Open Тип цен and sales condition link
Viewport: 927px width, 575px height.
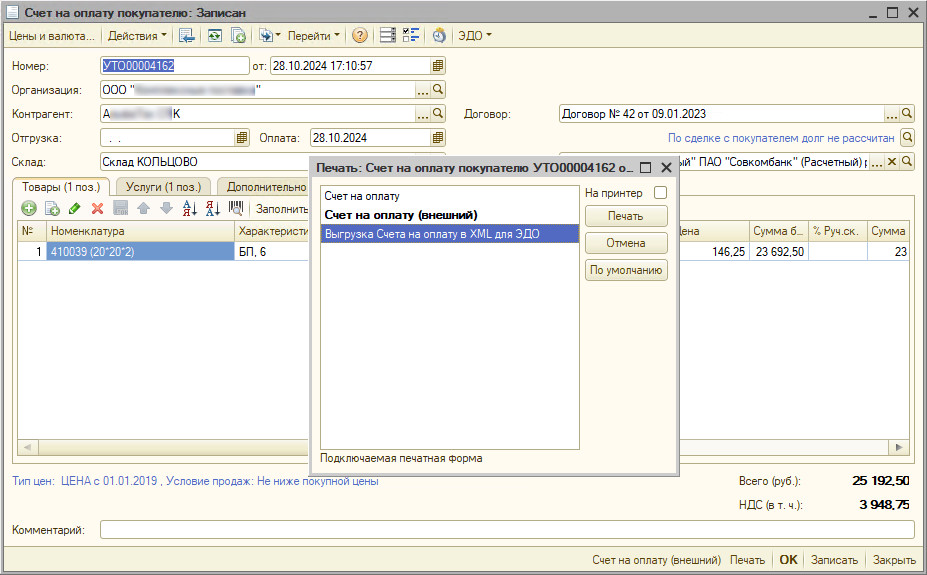point(195,481)
